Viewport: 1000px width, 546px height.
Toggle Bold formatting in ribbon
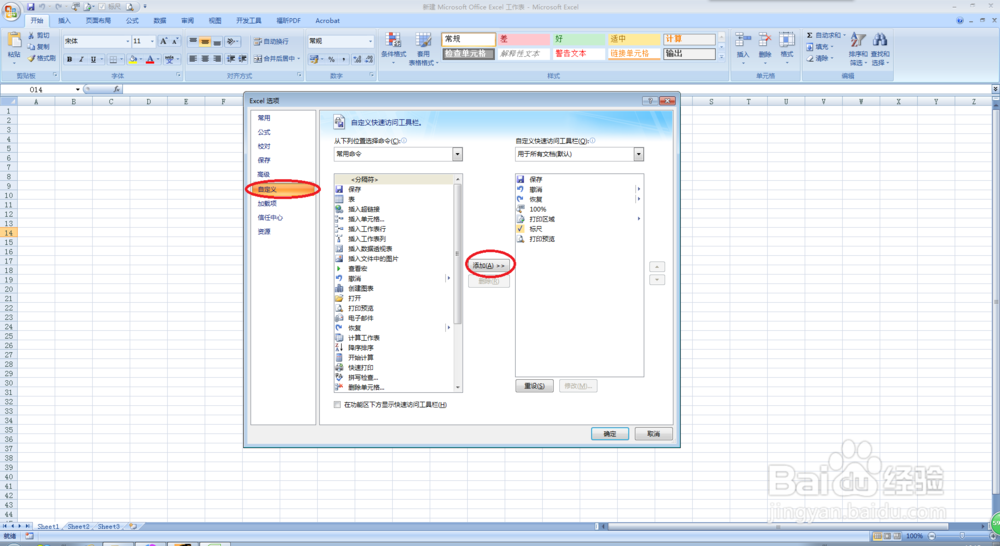coord(70,59)
